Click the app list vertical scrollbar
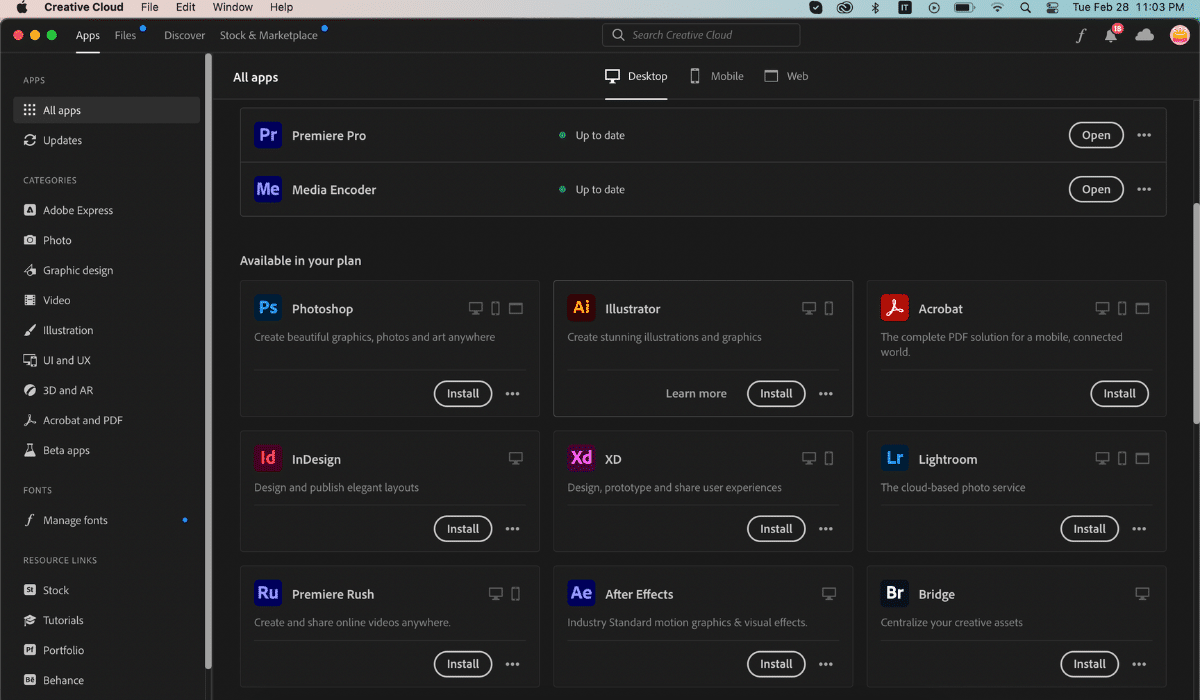Screen dimensions: 1200x700 click(x=1195, y=315)
